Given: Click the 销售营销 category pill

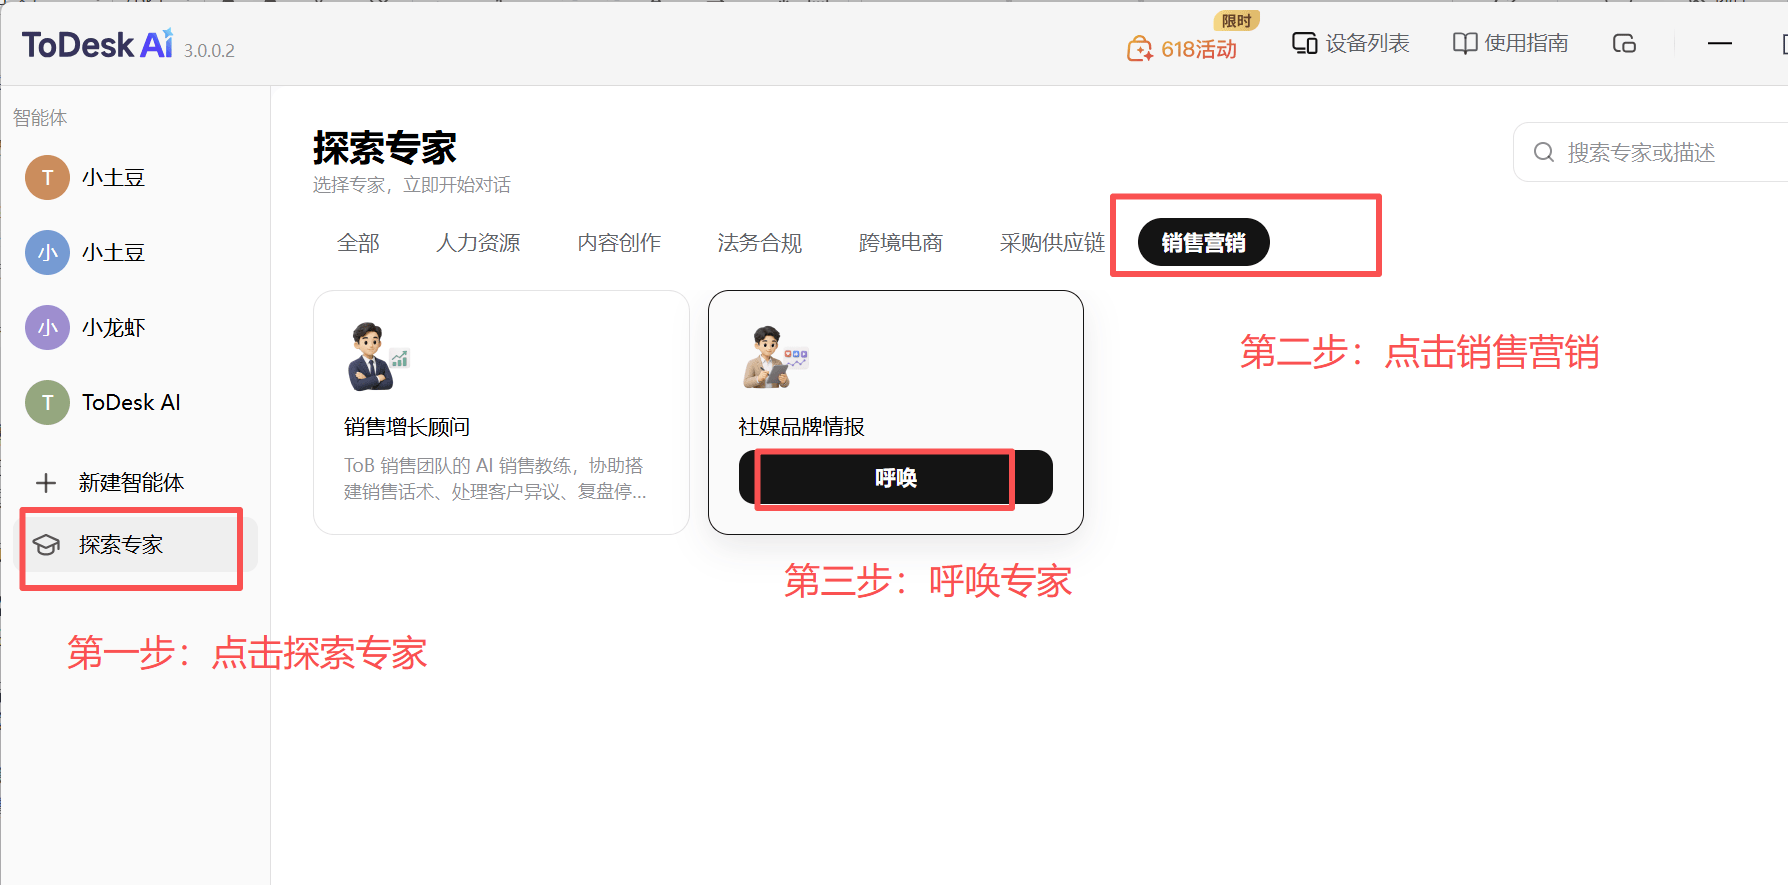Looking at the screenshot, I should click(x=1204, y=243).
